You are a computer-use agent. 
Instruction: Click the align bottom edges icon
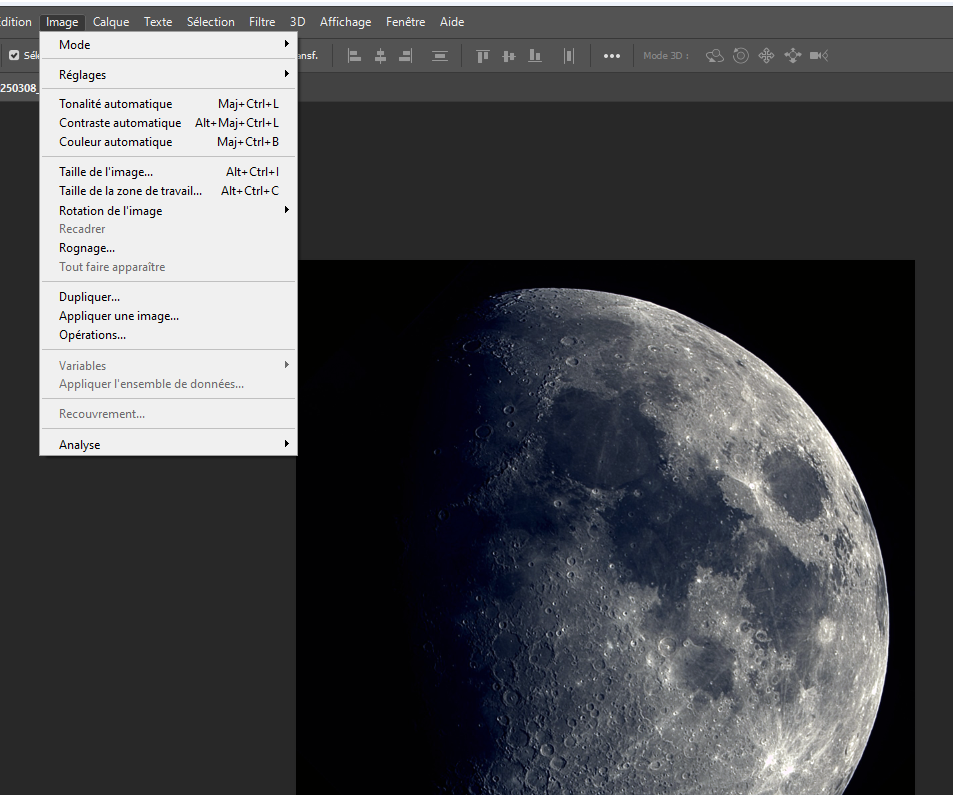[535, 56]
